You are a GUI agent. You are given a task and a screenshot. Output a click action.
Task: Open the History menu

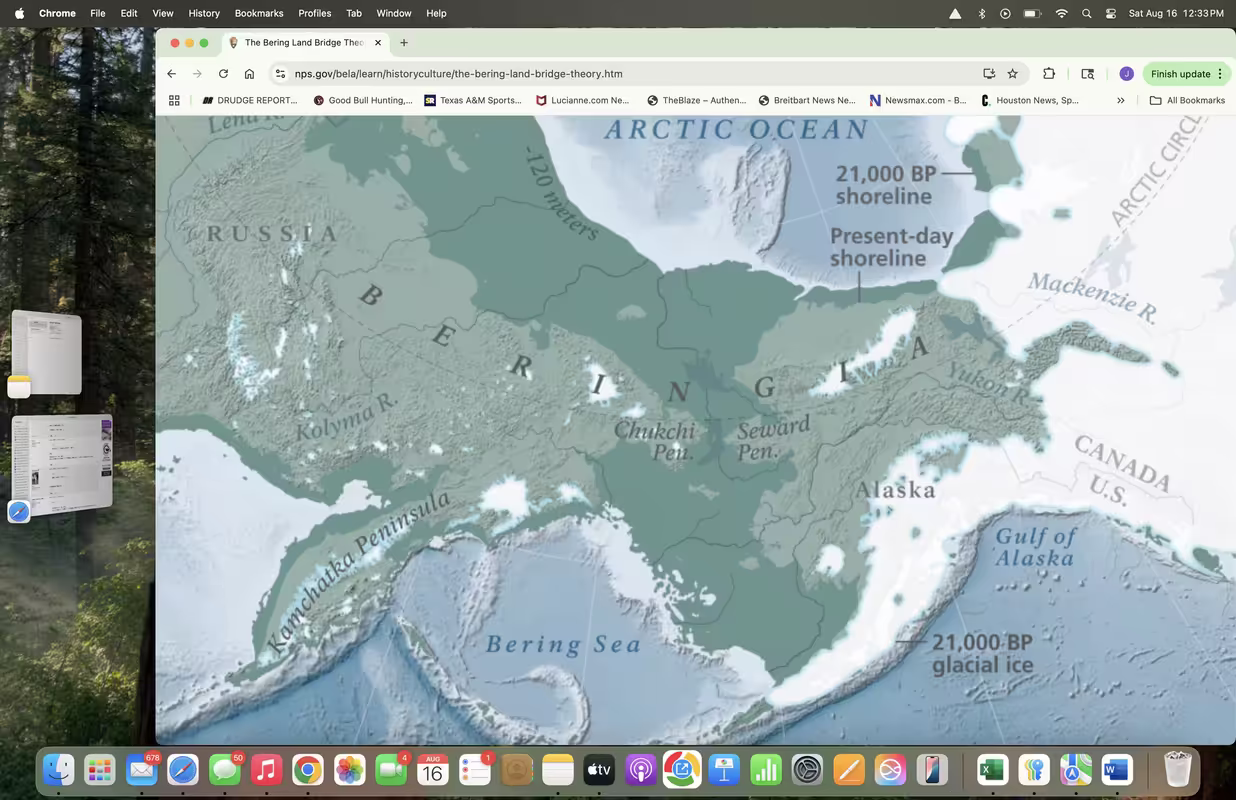click(x=204, y=13)
